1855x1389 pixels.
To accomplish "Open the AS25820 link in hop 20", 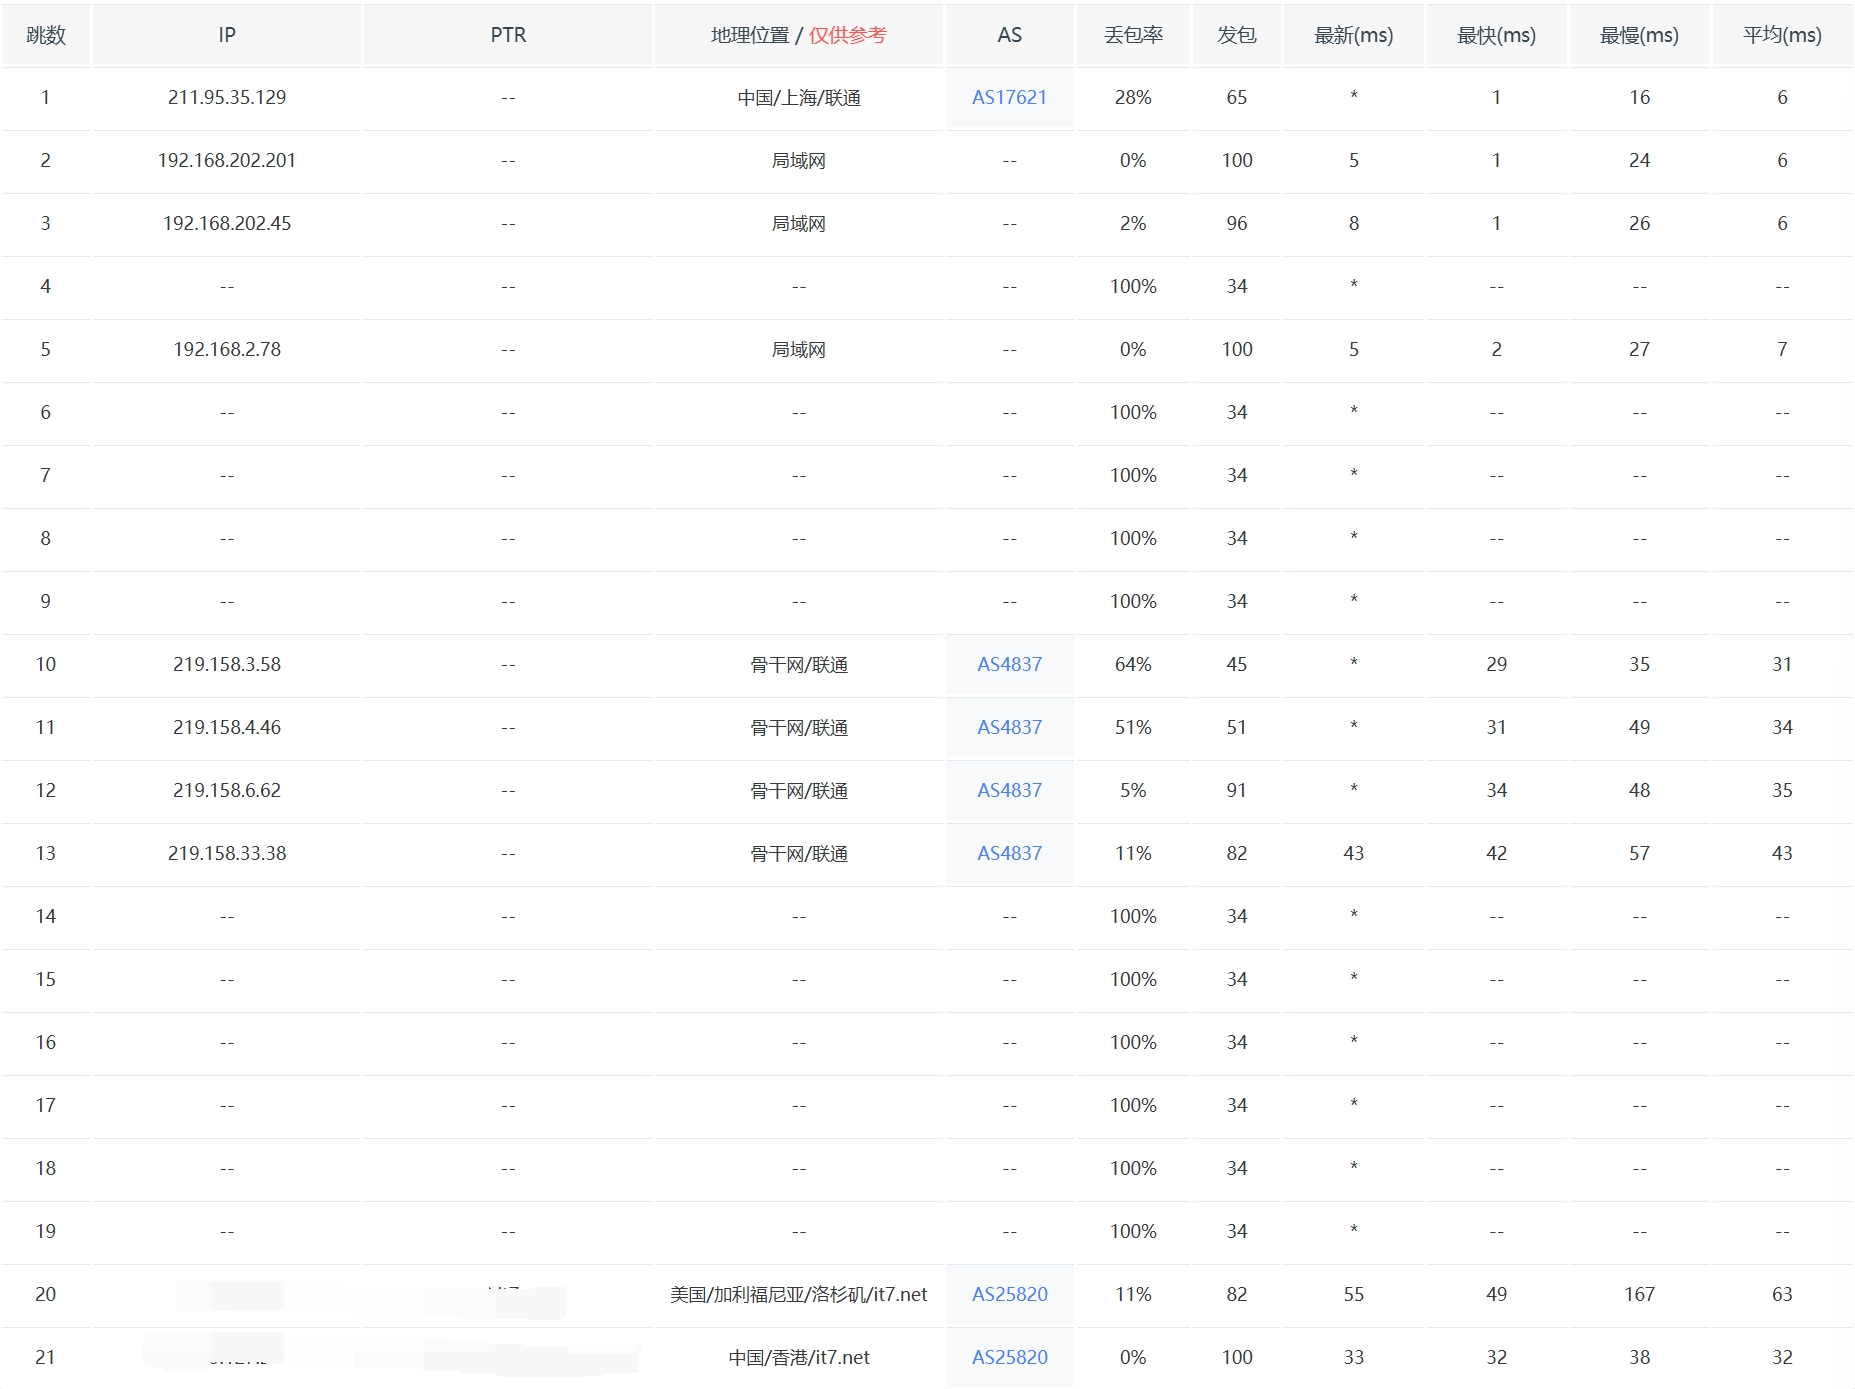I will point(1010,1294).
